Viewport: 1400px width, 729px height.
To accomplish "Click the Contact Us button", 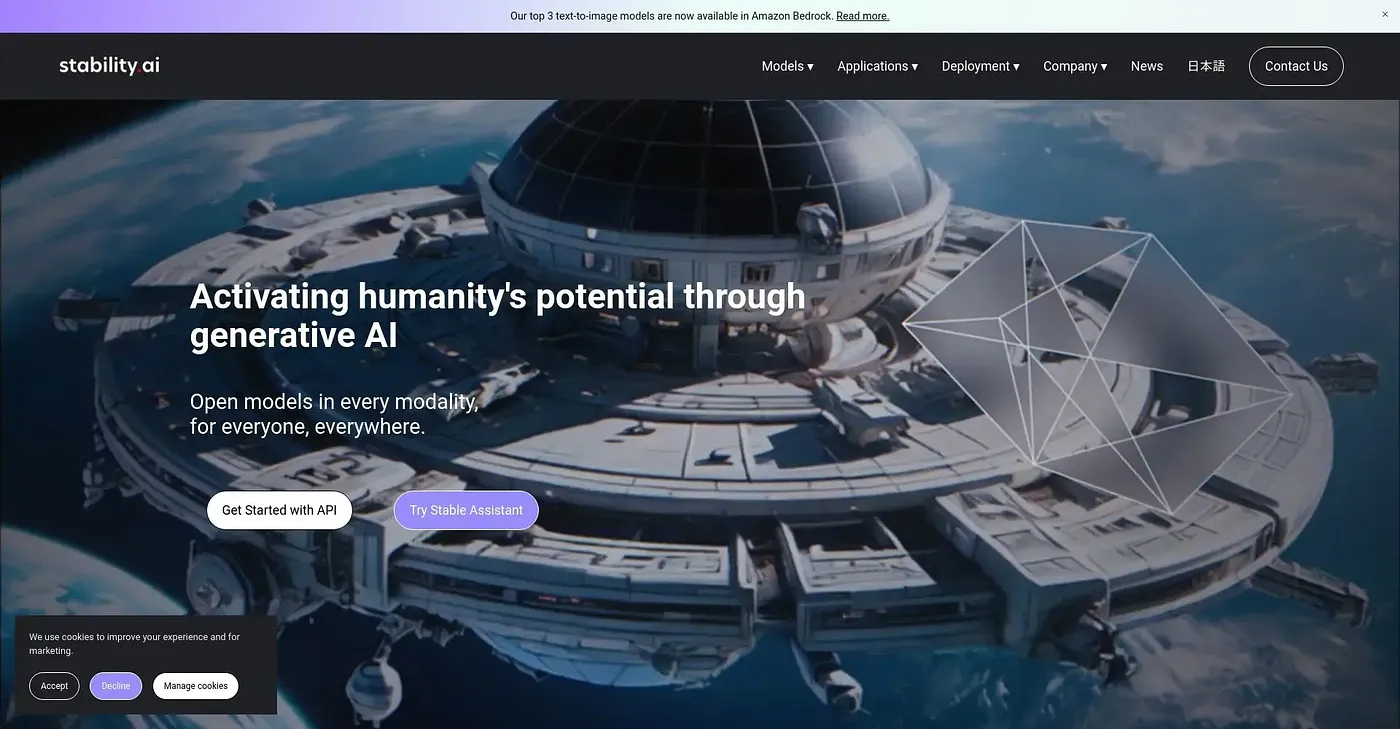I will click(1296, 66).
